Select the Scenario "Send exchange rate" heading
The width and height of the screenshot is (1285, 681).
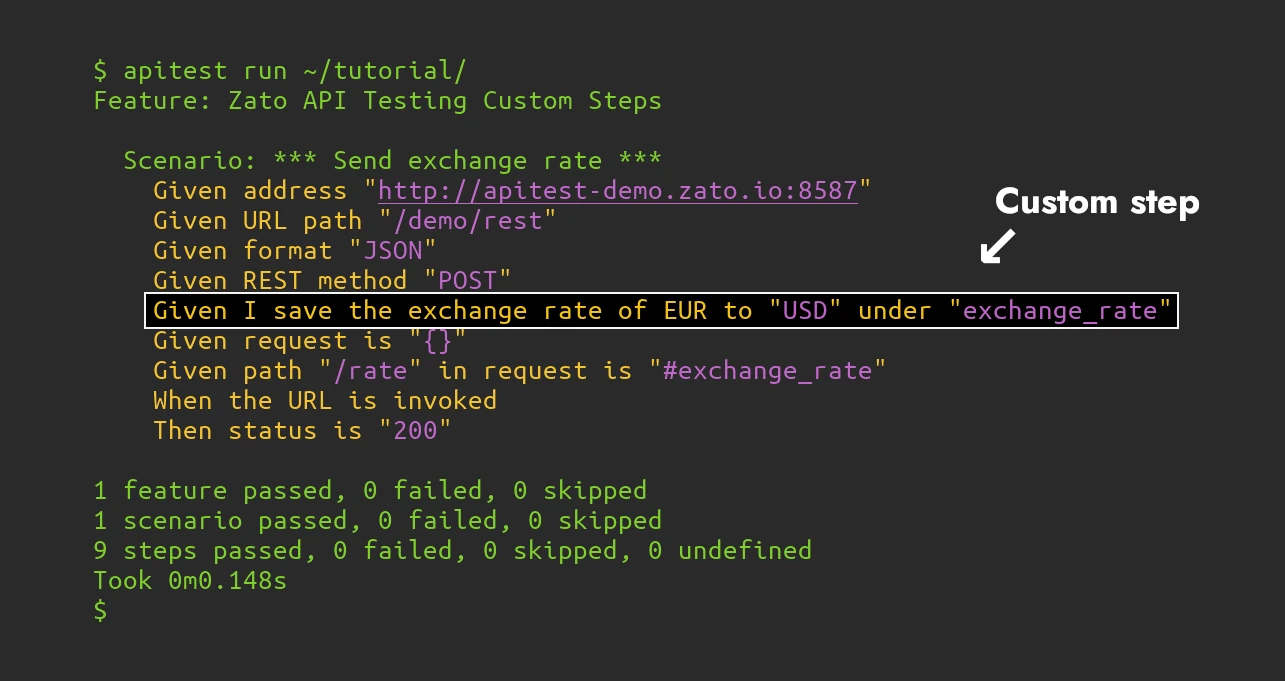(x=392, y=161)
